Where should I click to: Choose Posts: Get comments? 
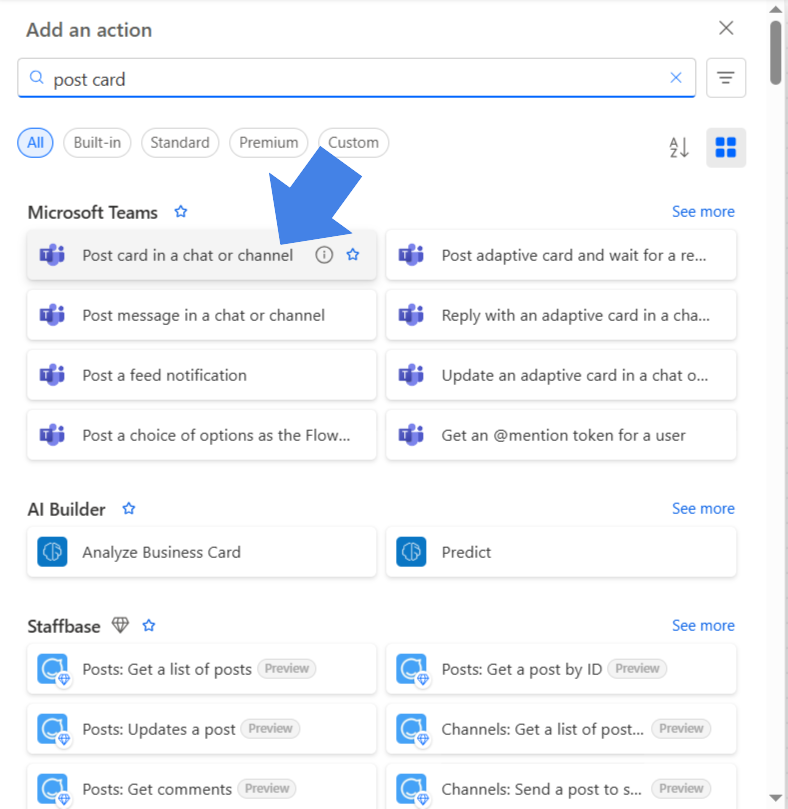pos(201,787)
